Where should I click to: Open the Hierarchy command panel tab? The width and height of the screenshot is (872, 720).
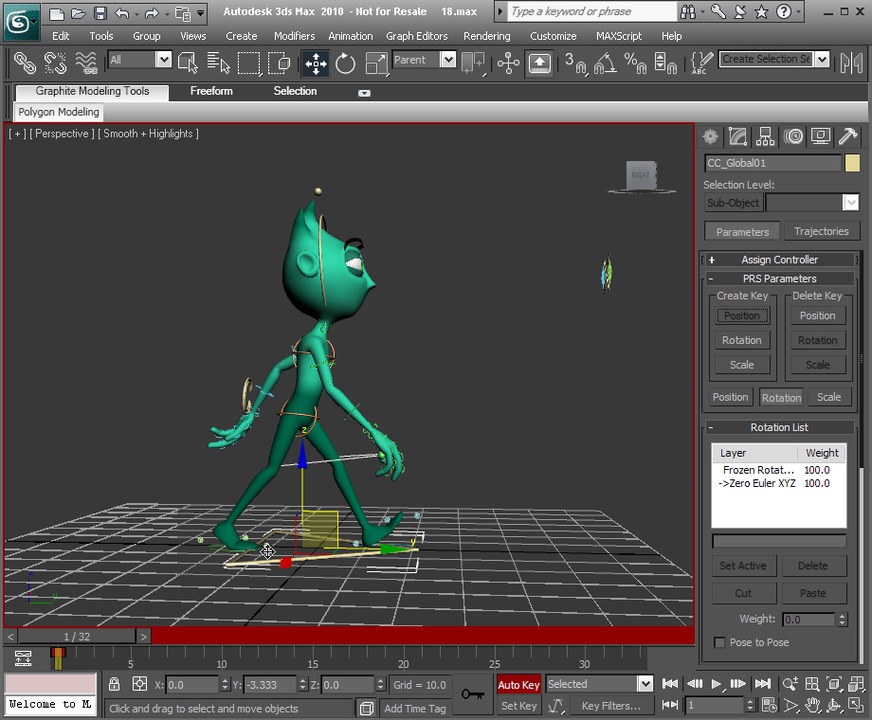(766, 137)
